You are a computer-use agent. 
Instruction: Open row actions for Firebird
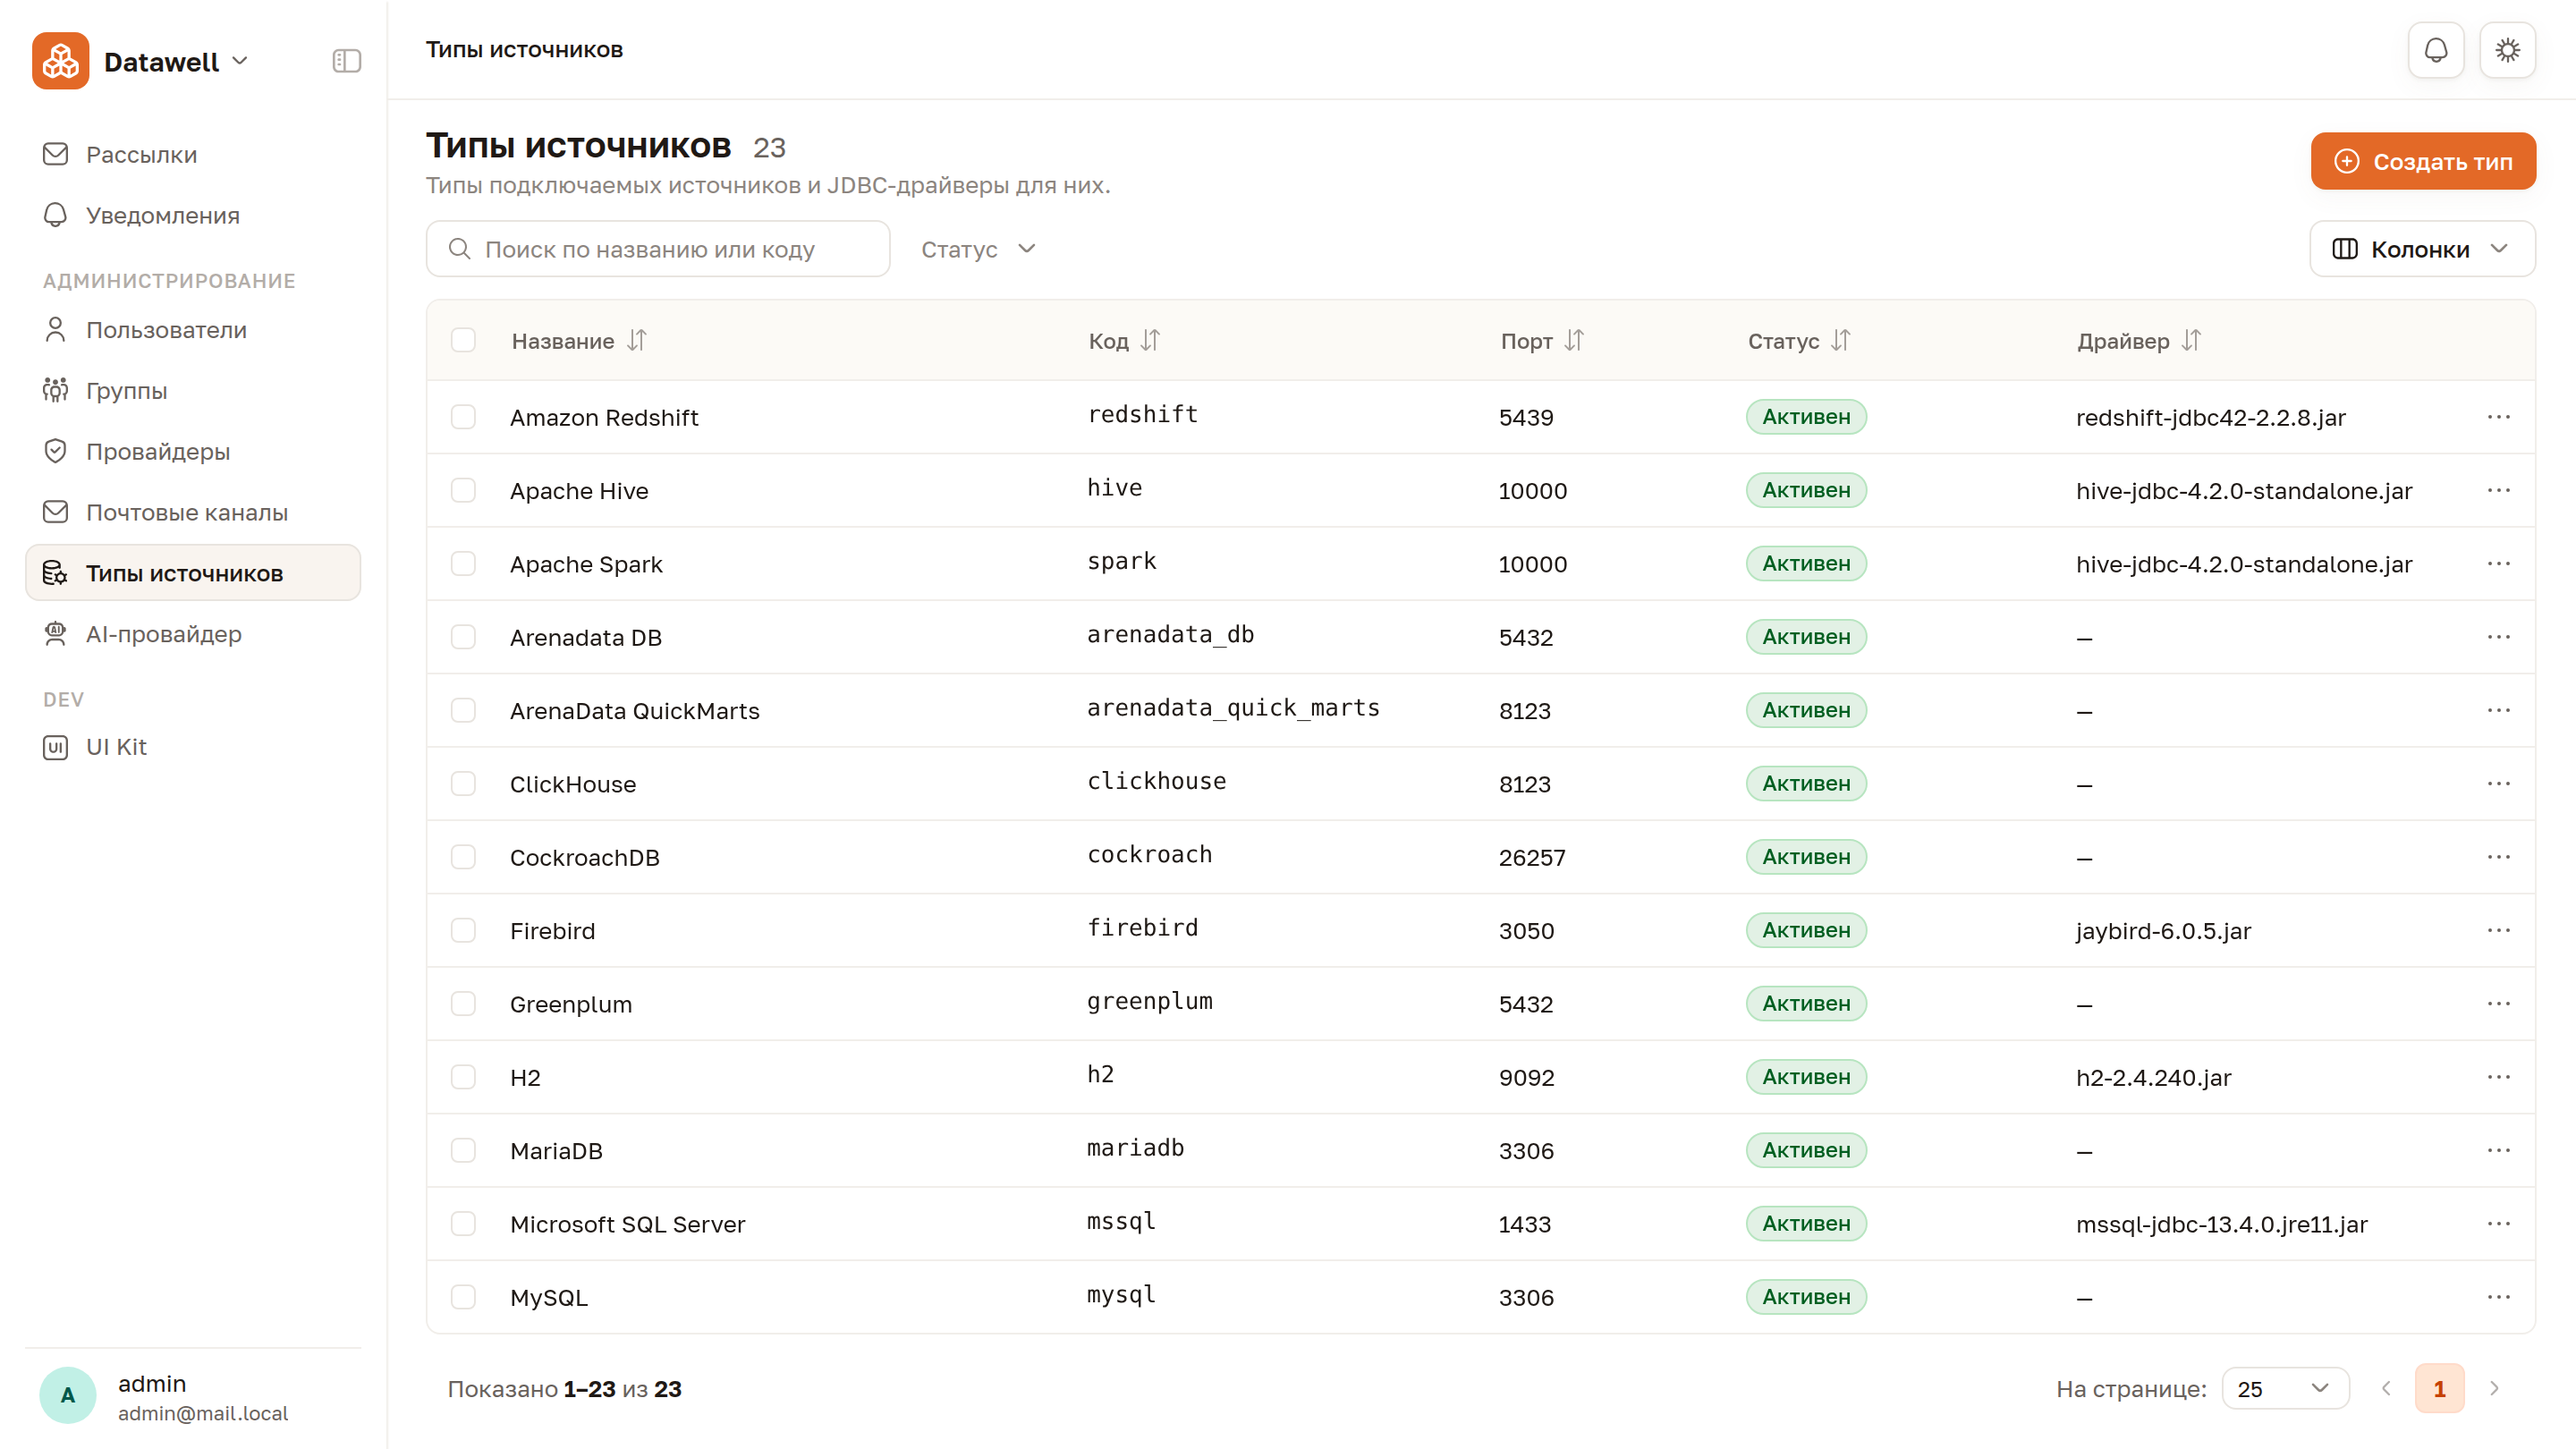pyautogui.click(x=2498, y=930)
